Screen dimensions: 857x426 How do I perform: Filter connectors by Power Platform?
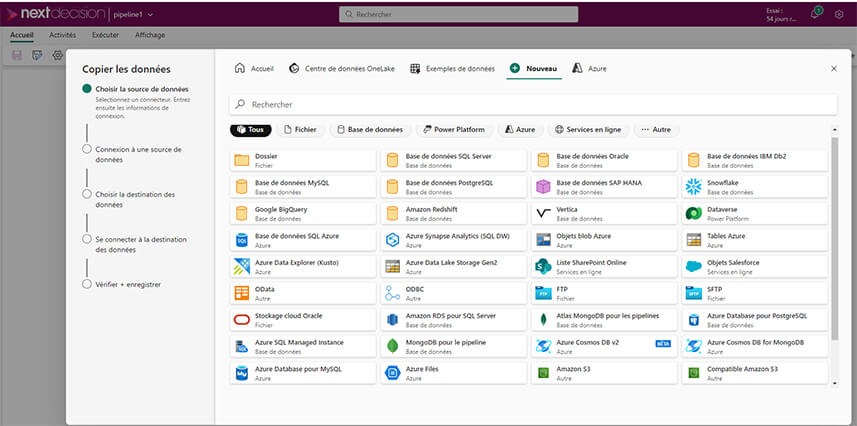pos(454,130)
